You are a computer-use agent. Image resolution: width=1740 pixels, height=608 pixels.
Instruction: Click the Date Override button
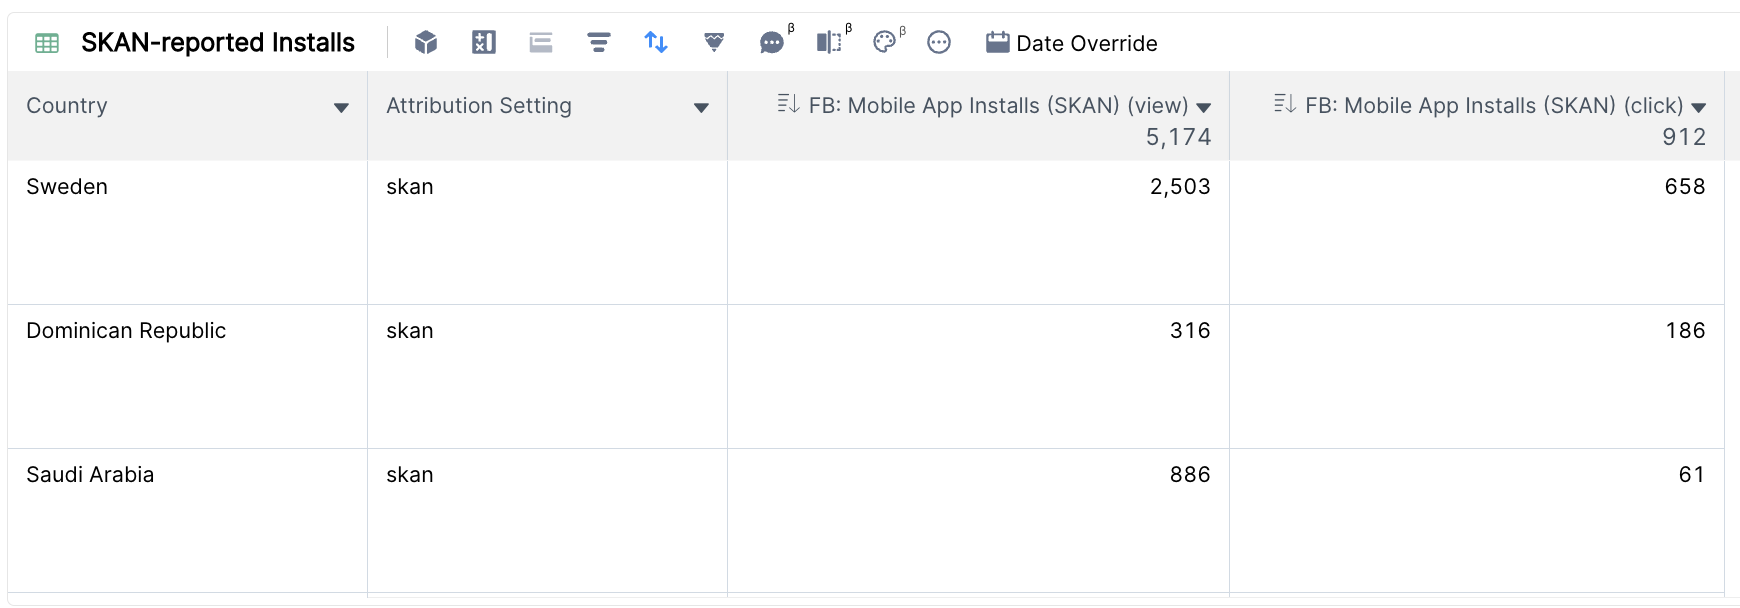[x=1072, y=43]
